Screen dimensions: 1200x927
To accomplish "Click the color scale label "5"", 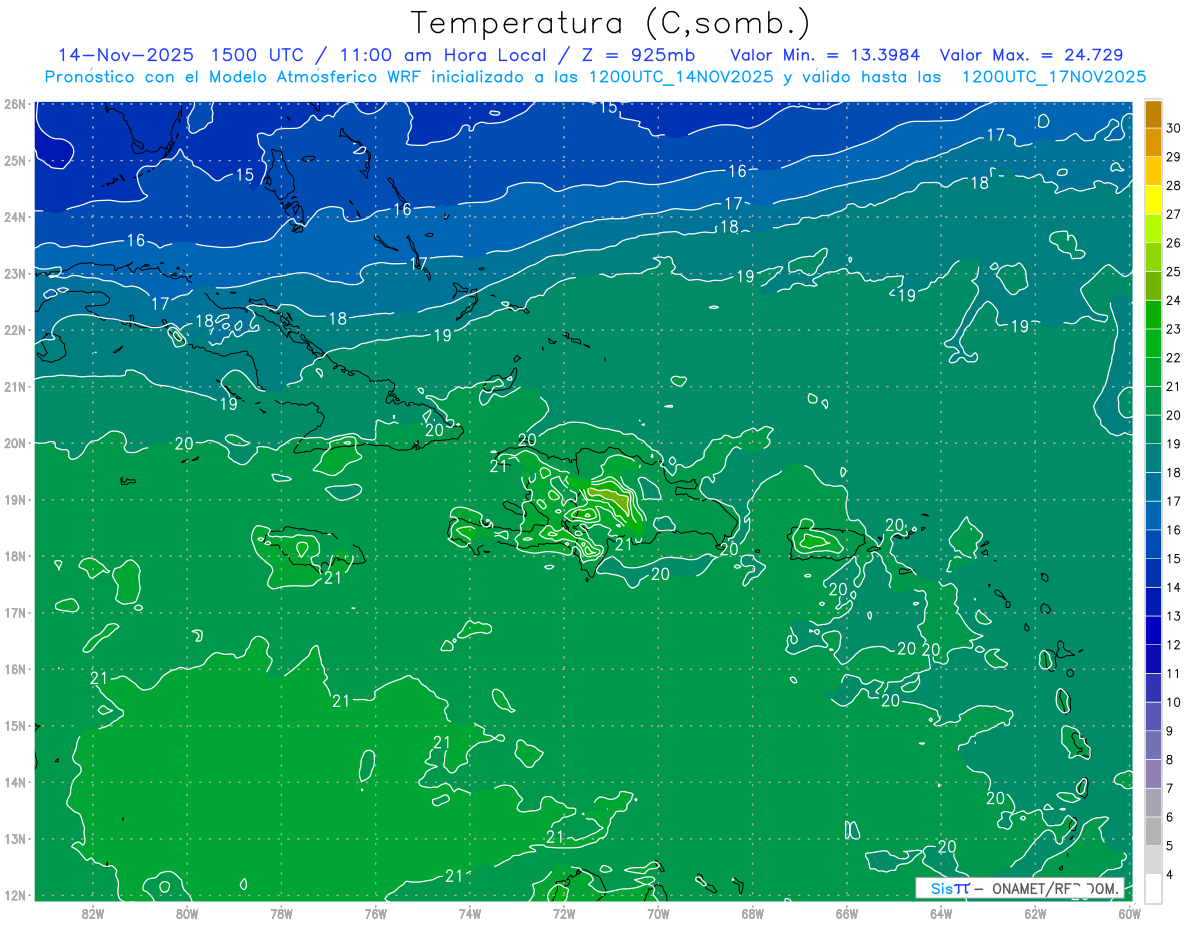I will click(x=1169, y=846).
